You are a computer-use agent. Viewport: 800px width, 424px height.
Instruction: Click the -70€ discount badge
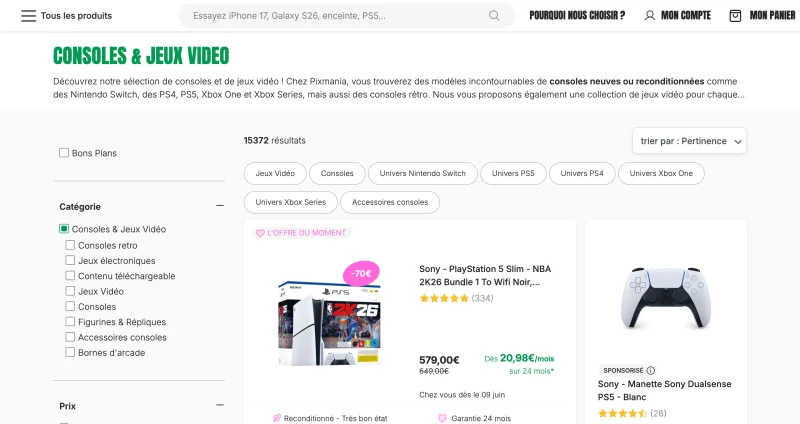point(361,273)
